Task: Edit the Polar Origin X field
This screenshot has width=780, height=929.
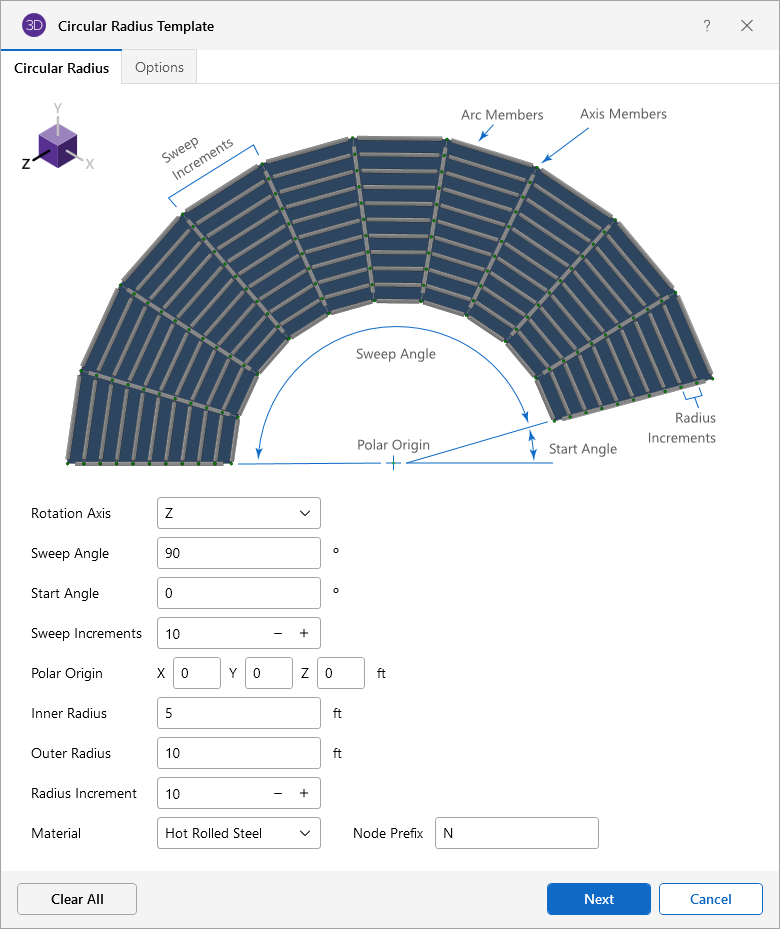Action: coord(197,673)
